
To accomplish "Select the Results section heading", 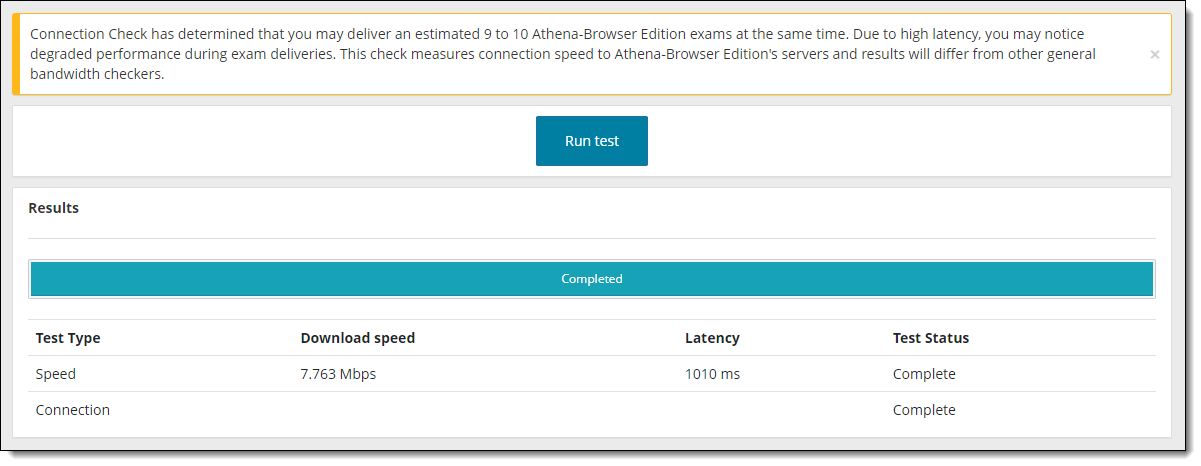I will point(54,208).
